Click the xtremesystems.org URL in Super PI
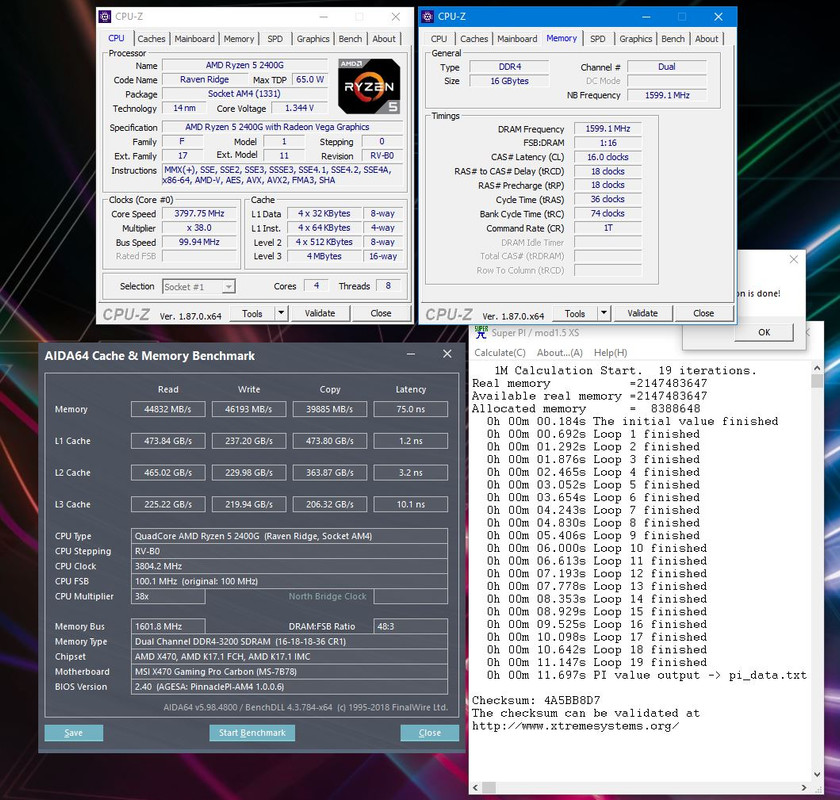 (x=575, y=726)
